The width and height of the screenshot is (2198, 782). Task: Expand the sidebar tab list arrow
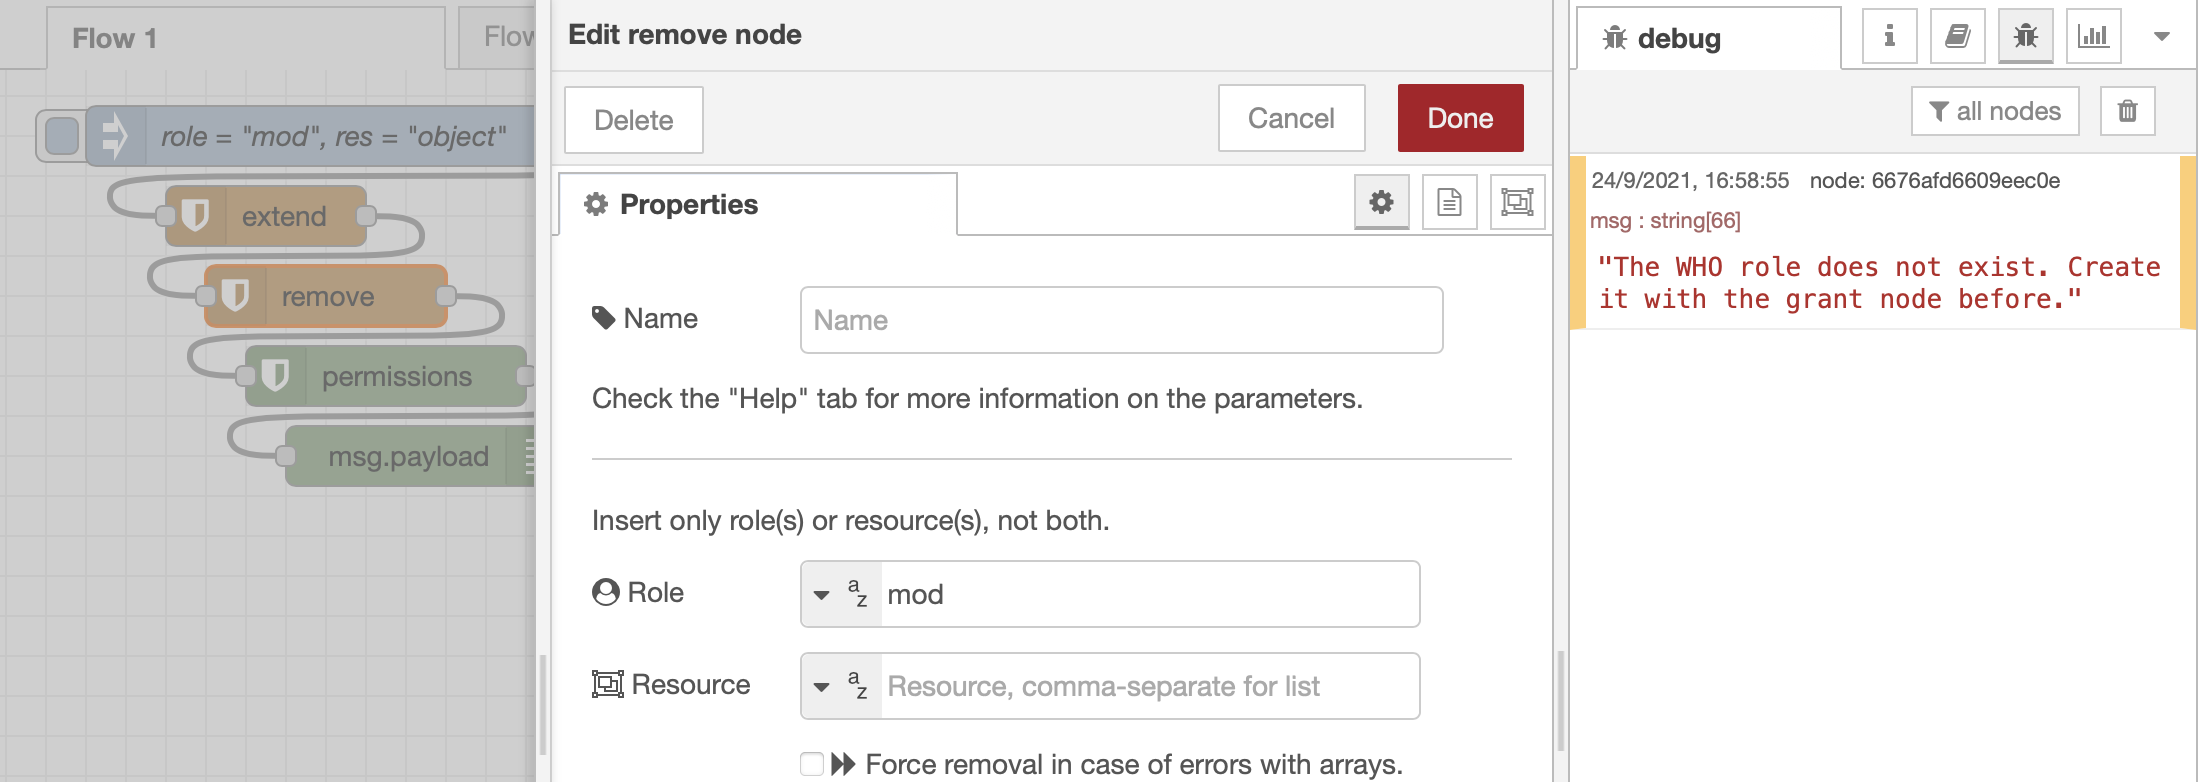[x=2161, y=36]
